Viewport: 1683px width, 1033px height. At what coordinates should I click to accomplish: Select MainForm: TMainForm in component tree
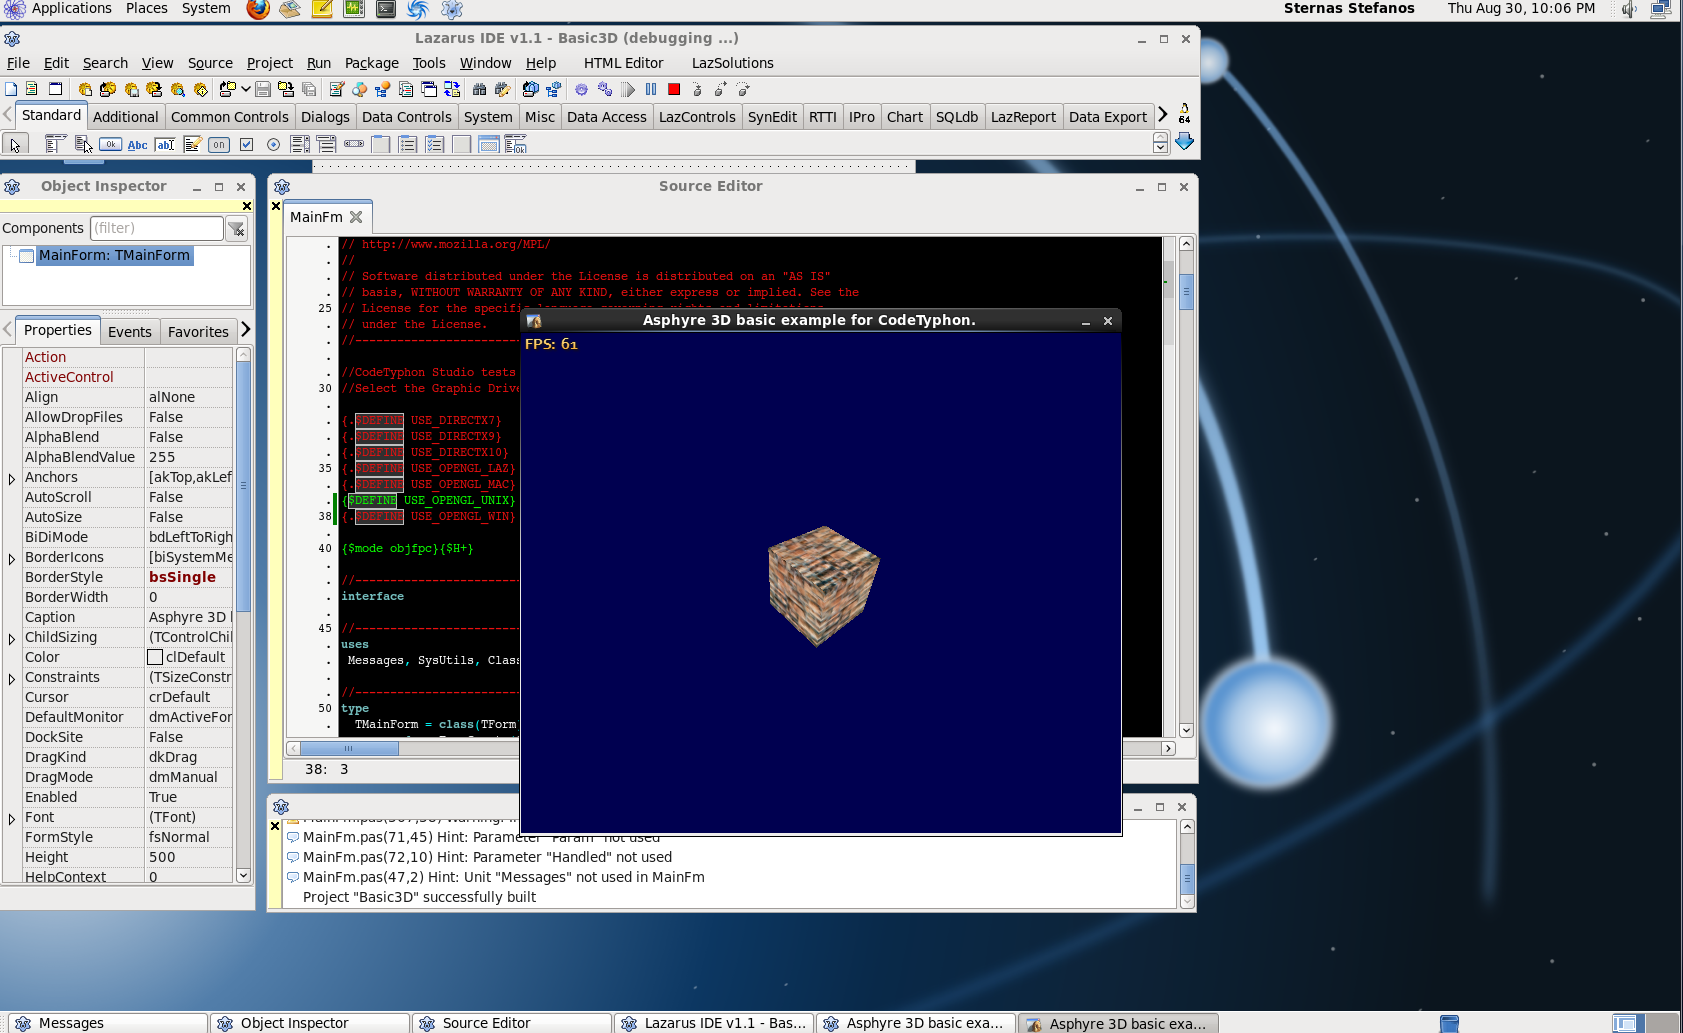(x=114, y=256)
